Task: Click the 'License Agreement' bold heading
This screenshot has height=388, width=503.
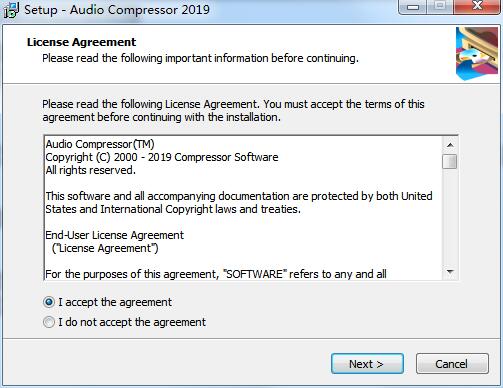Action: pyautogui.click(x=81, y=42)
